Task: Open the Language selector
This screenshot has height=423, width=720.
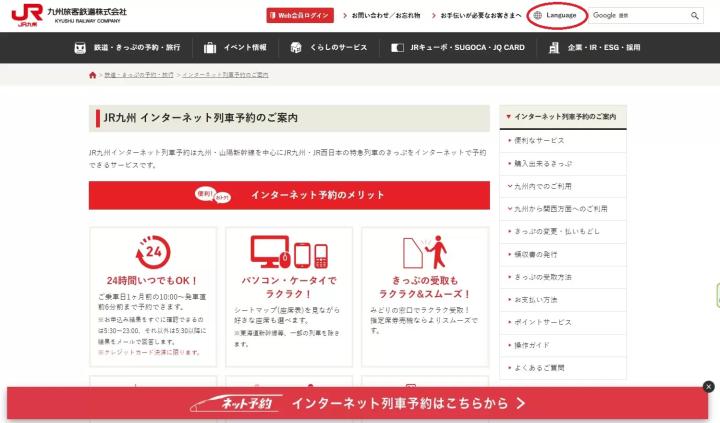Action: pyautogui.click(x=555, y=16)
